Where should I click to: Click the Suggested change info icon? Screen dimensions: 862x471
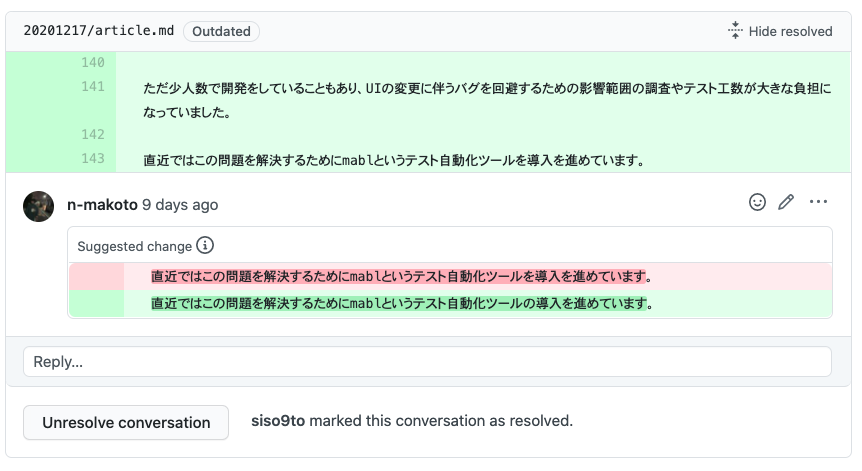205,245
